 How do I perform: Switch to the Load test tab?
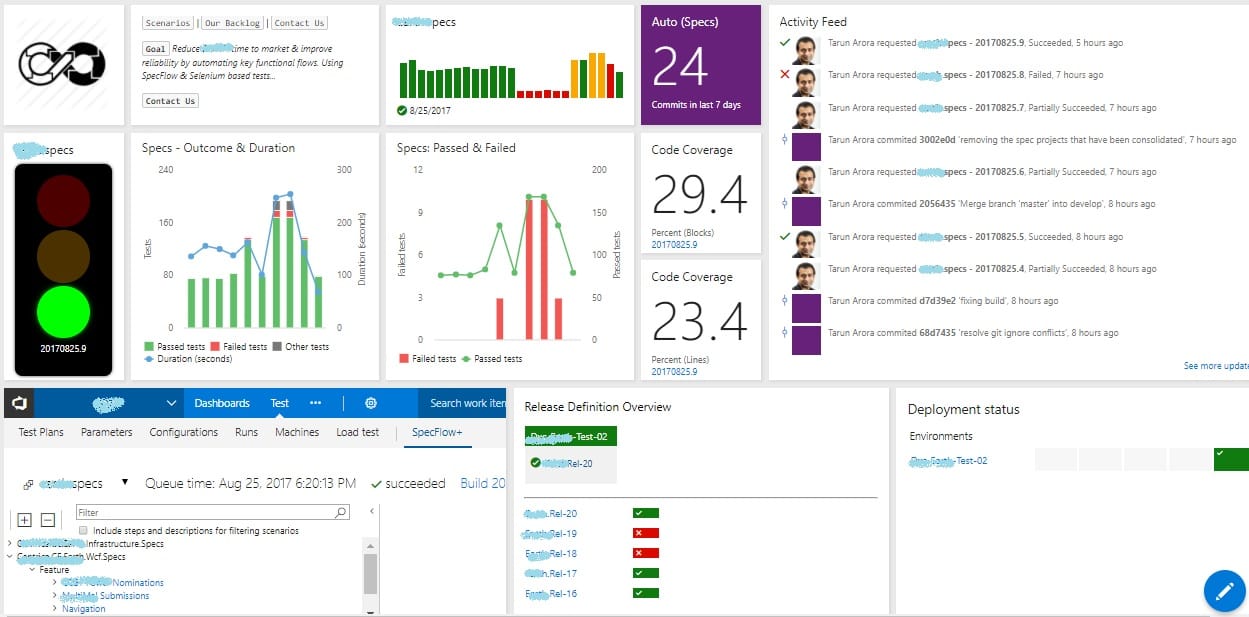358,432
